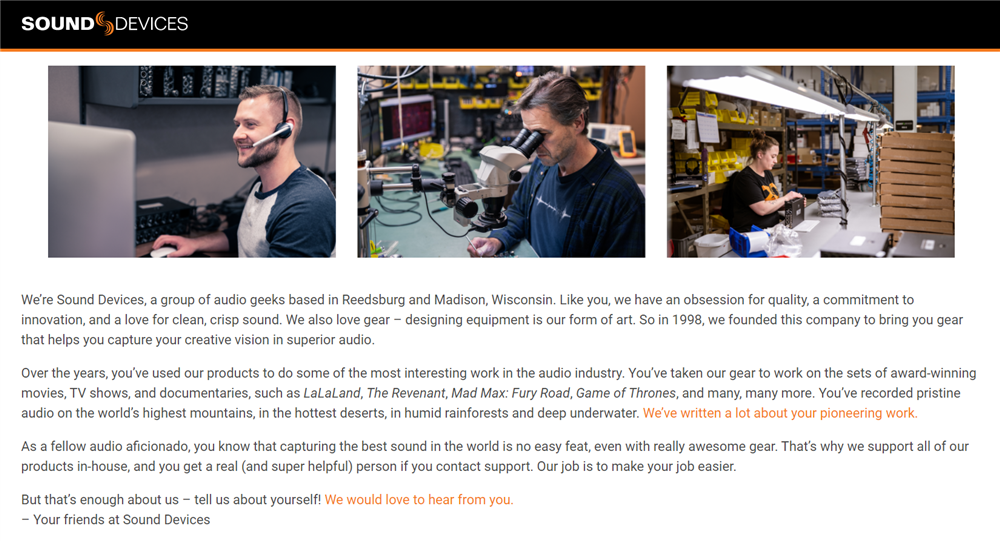Follow 'We've written a lot about your pioneering work' link
Viewport: 1000px width, 541px height.
[780, 413]
